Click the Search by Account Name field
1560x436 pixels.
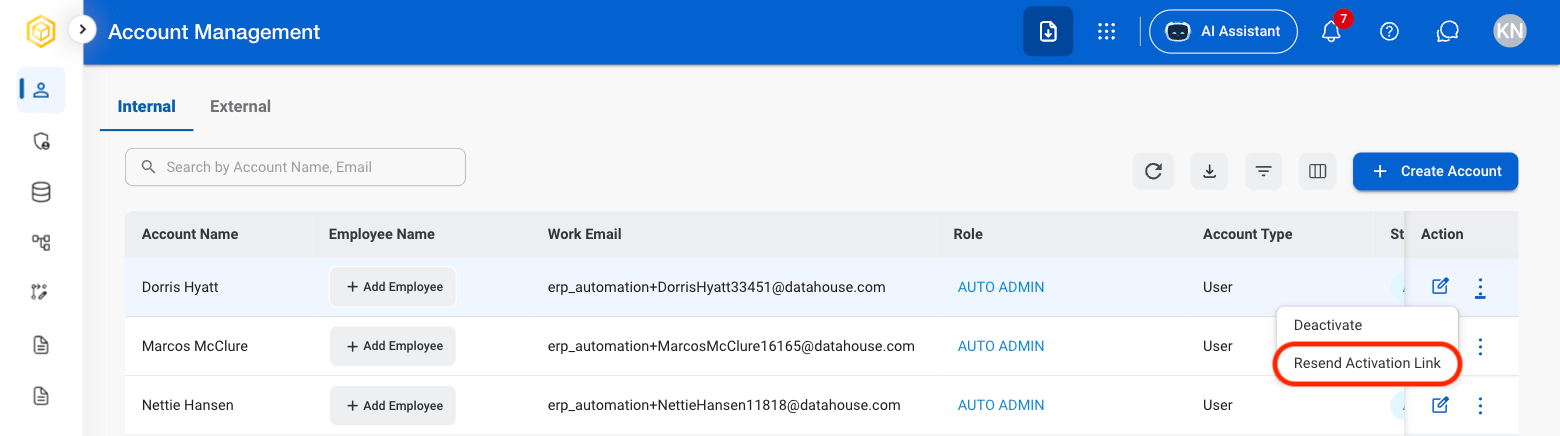coord(295,167)
